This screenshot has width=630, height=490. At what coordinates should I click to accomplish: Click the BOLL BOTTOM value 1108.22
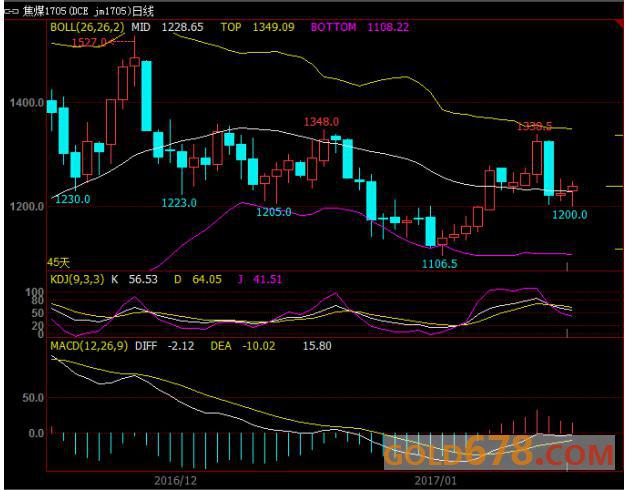click(387, 27)
